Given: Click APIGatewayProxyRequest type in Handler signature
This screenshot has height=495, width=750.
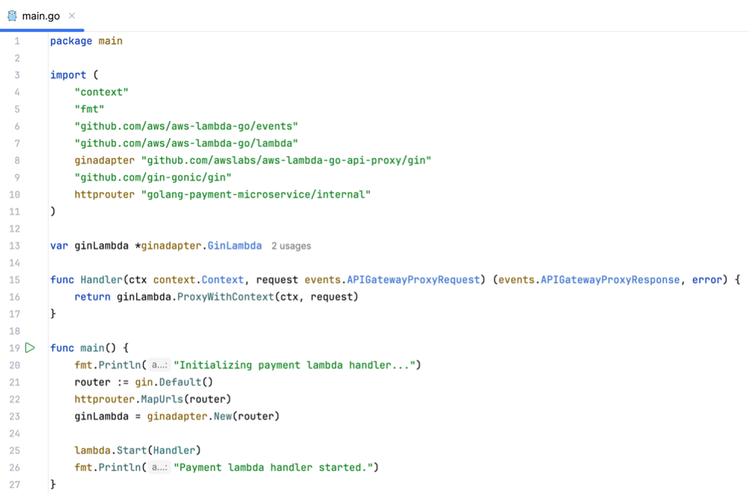Looking at the screenshot, I should click(x=413, y=280).
